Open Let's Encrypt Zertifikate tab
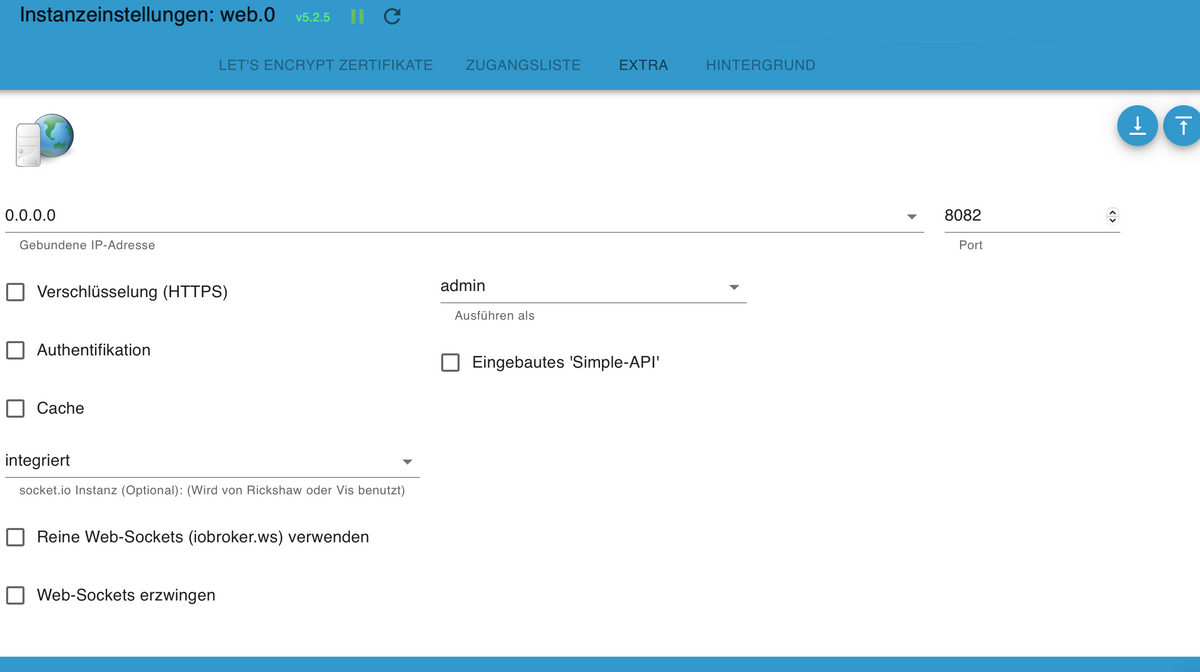1200x672 pixels. click(326, 65)
